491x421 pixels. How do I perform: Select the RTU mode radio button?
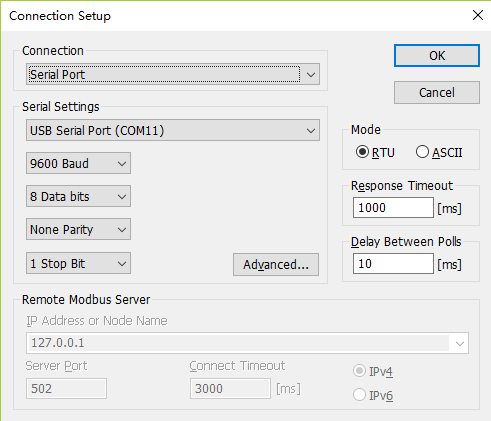click(x=362, y=152)
